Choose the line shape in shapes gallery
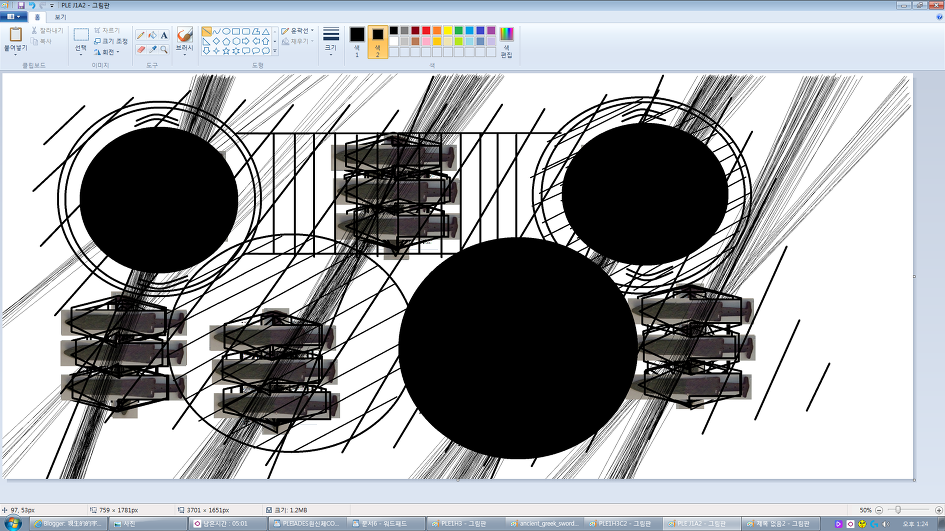Image resolution: width=945 pixels, height=531 pixels. pyautogui.click(x=206, y=31)
